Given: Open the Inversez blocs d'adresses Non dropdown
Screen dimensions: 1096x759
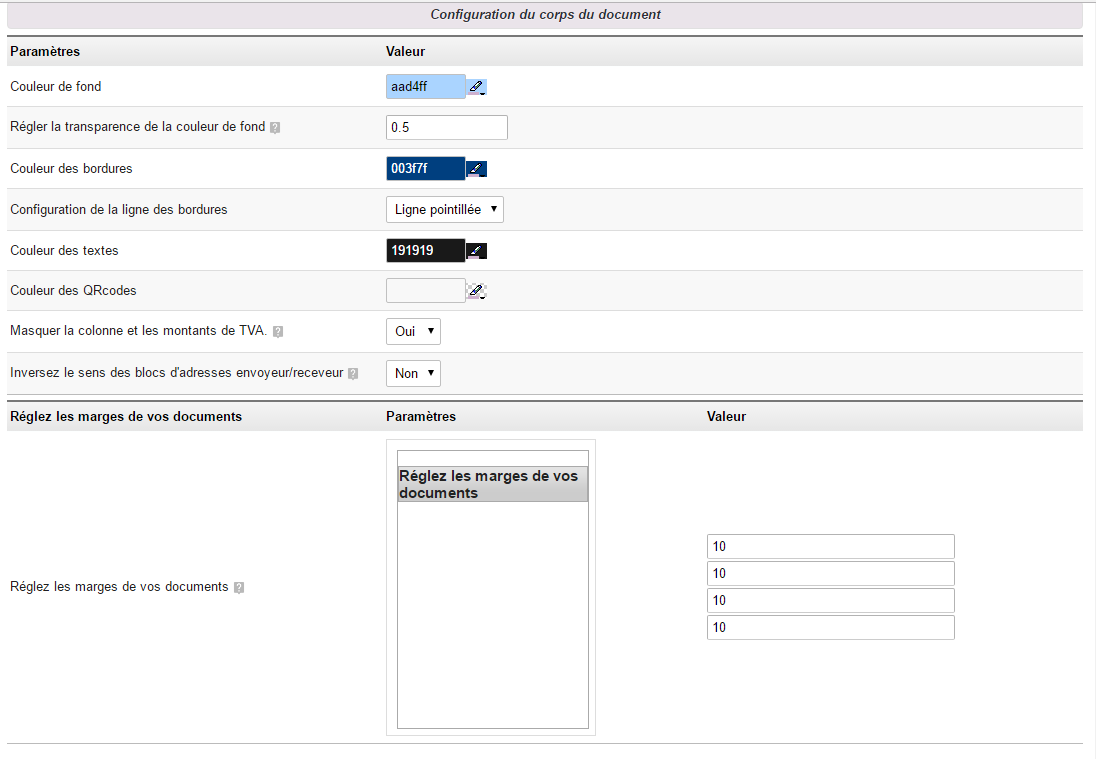Looking at the screenshot, I should point(413,373).
